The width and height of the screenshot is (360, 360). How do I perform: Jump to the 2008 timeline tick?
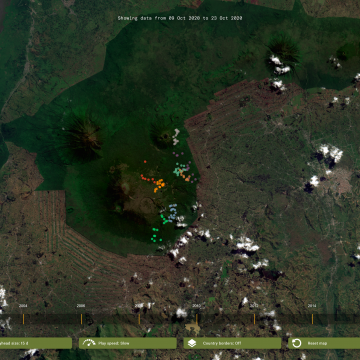coord(139,319)
